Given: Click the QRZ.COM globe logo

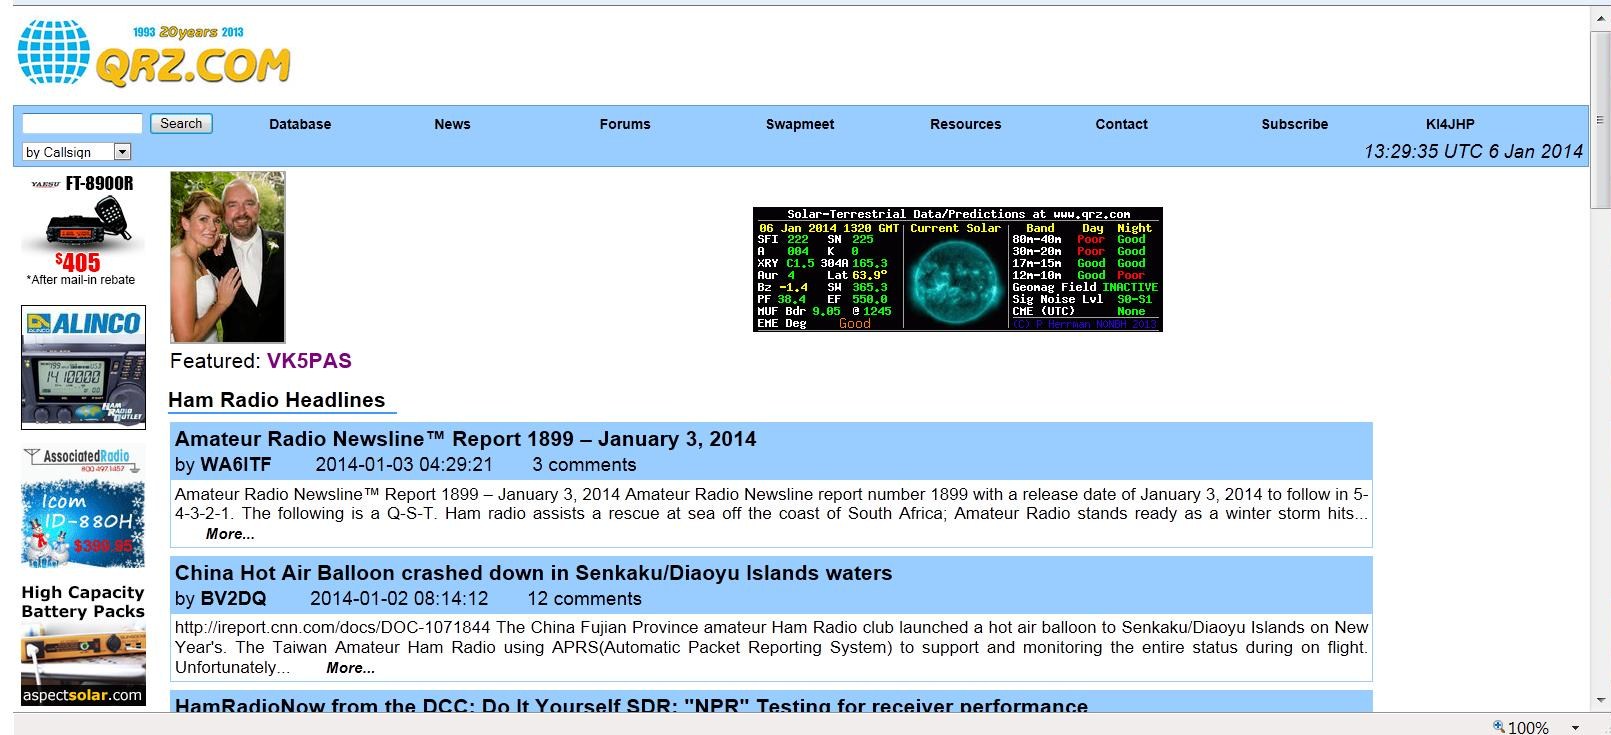Looking at the screenshot, I should (x=54, y=52).
